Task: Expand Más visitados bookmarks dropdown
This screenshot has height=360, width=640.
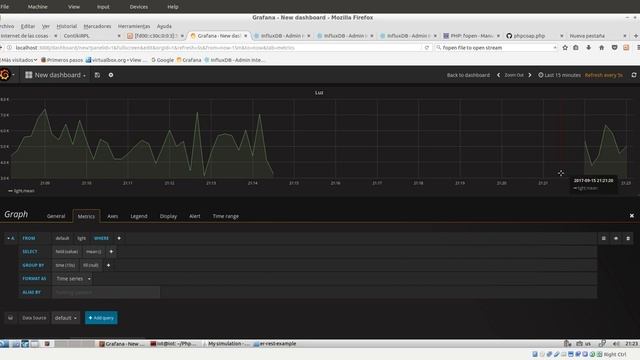Action: click(x=19, y=60)
